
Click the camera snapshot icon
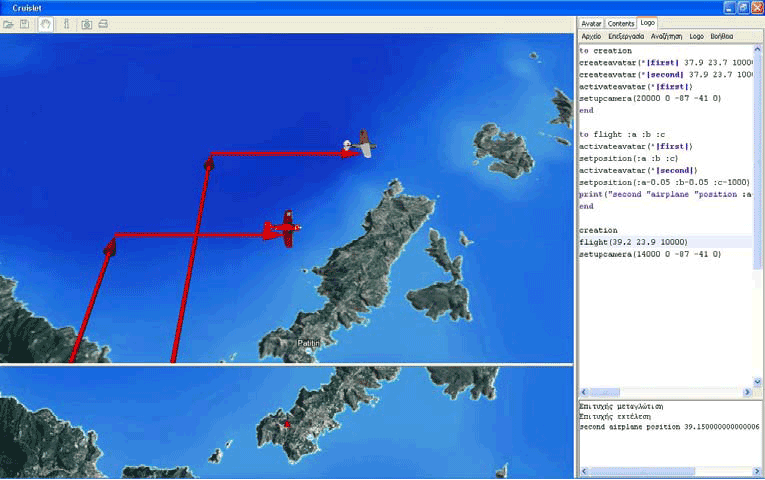pos(86,24)
